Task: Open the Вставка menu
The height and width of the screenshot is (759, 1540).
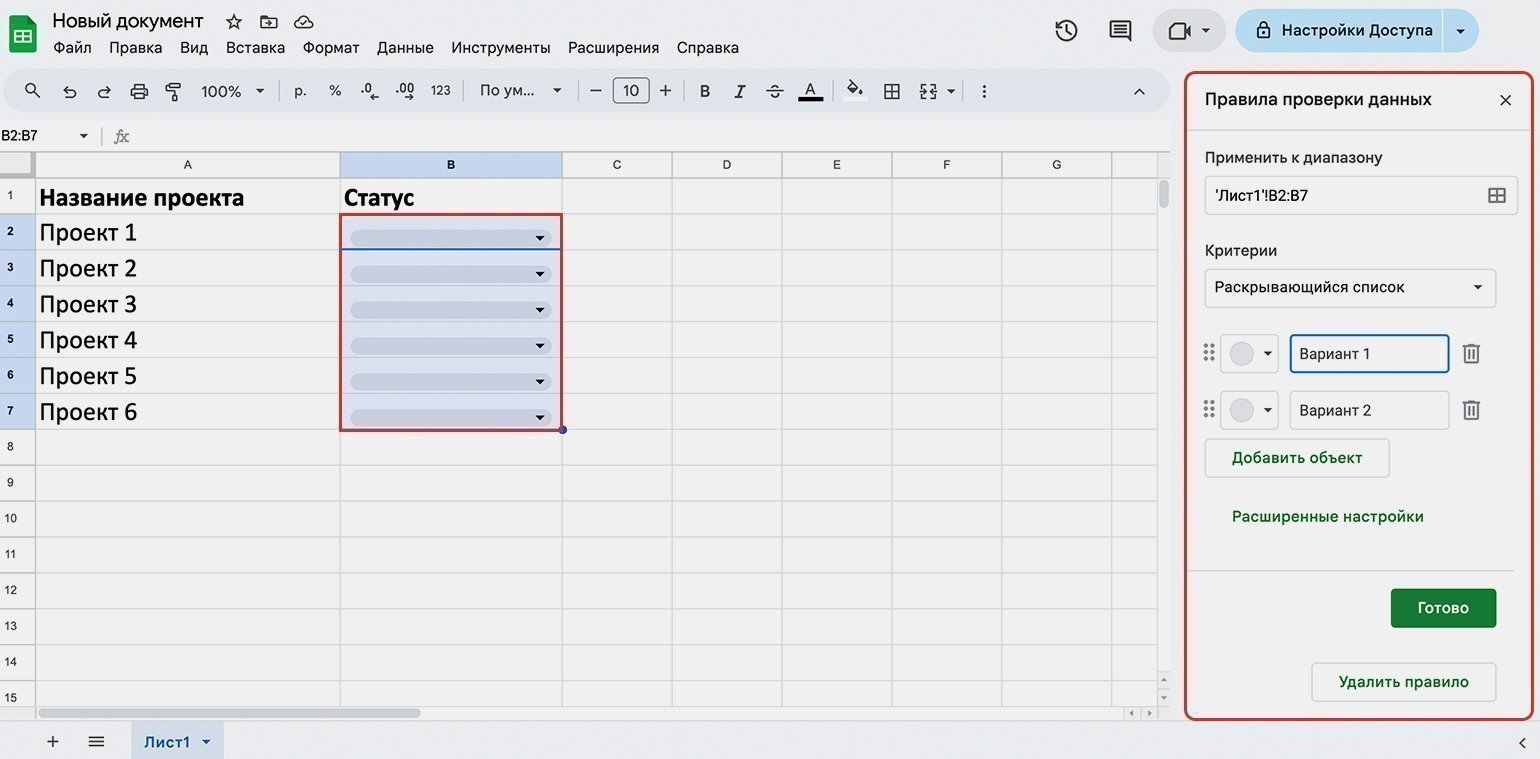Action: [255, 47]
